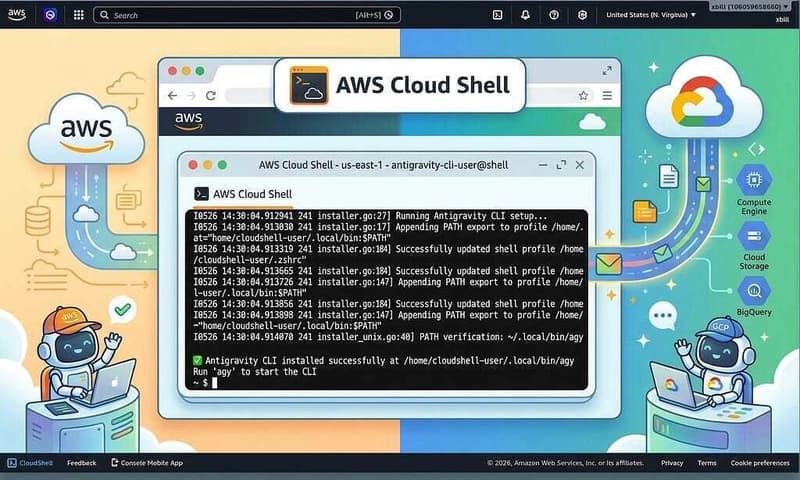Click the illustrated browser forward arrow
This screenshot has width=800, height=480.
pos(191,95)
